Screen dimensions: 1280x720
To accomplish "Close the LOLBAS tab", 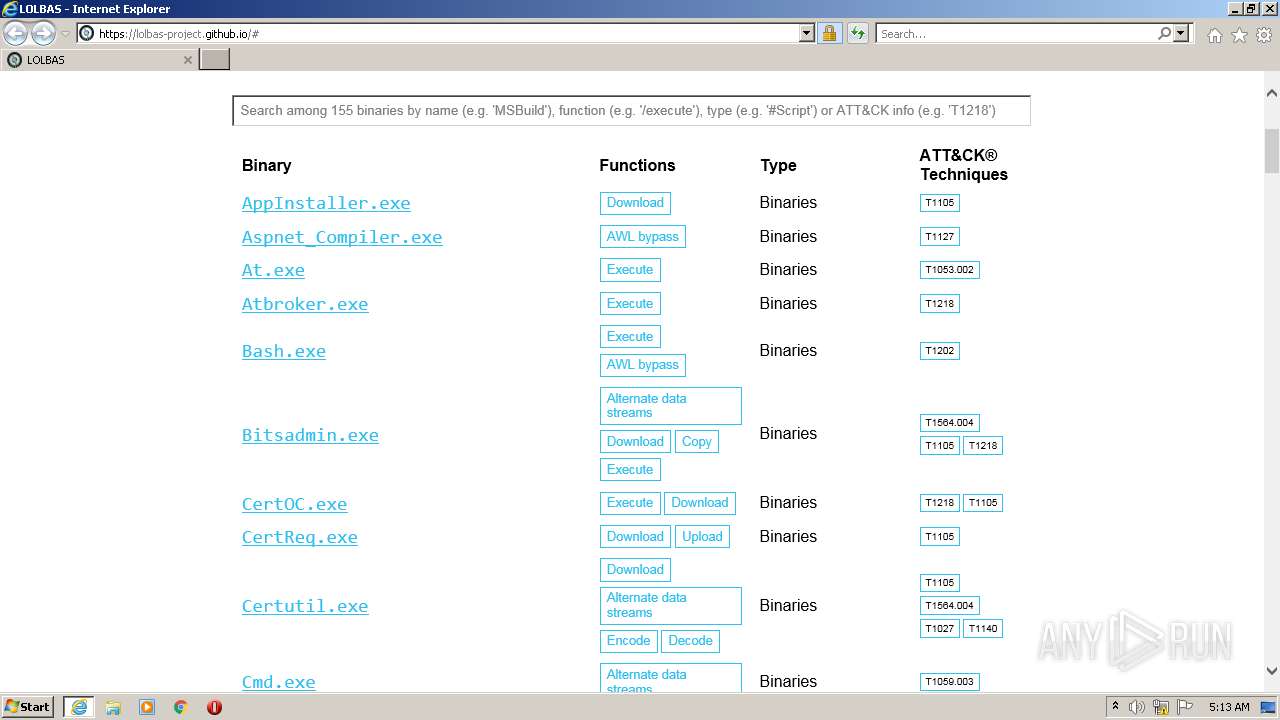I will pos(187,60).
